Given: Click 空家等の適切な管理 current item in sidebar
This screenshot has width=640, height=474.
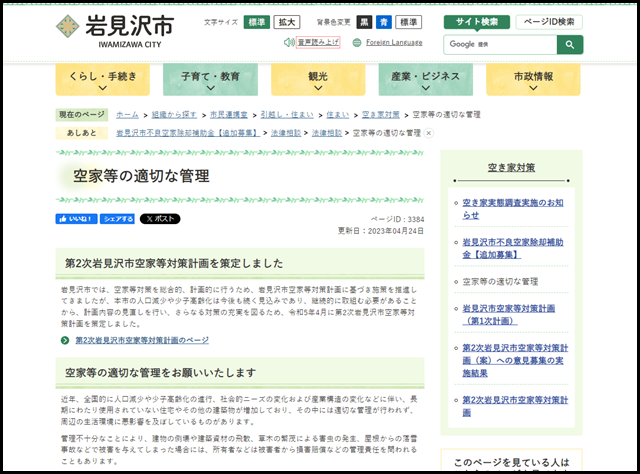Looking at the screenshot, I should click(500, 282).
